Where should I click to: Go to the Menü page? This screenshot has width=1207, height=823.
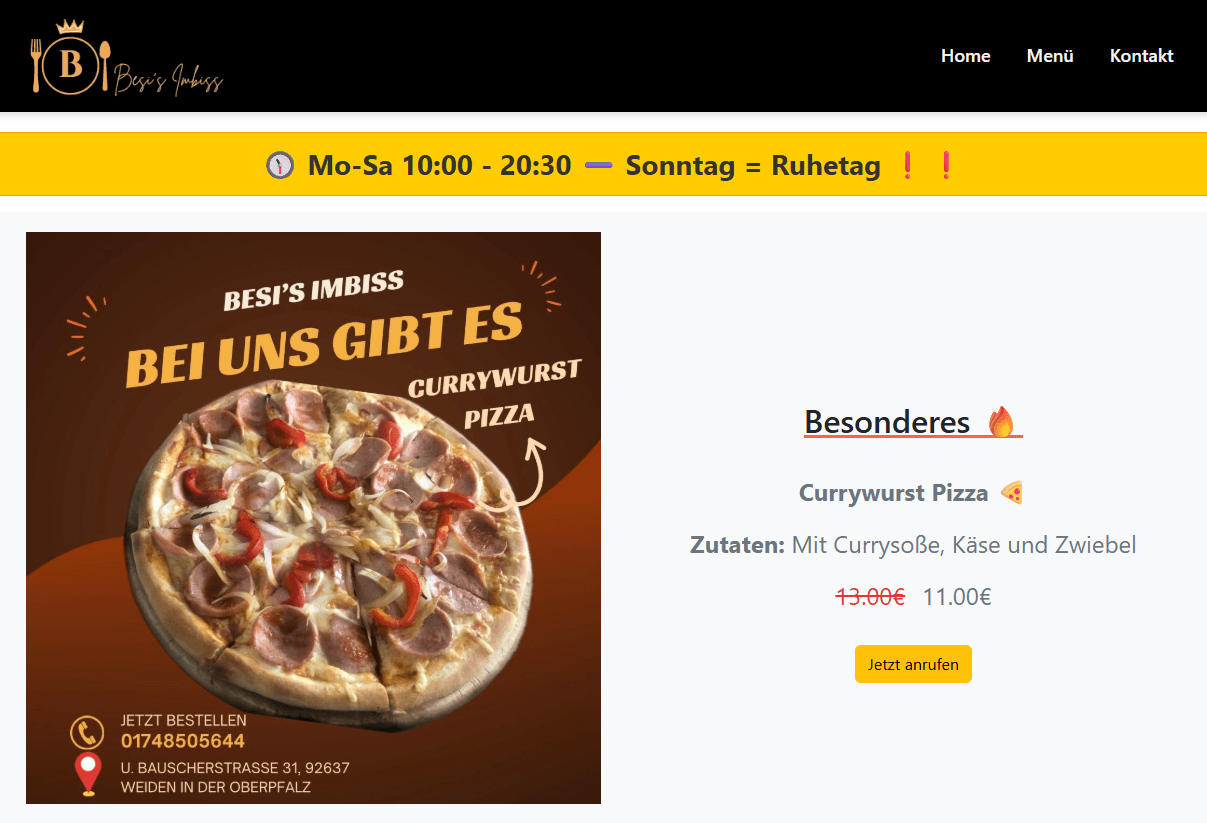pyautogui.click(x=1050, y=56)
